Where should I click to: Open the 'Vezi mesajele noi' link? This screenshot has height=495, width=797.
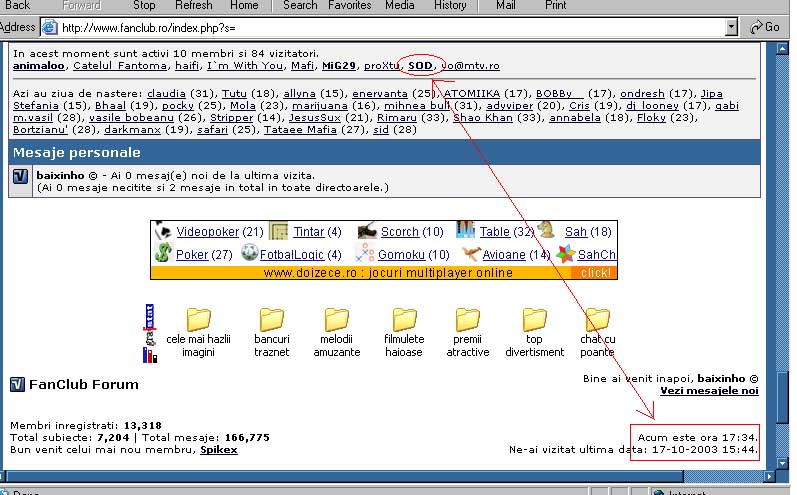click(709, 390)
